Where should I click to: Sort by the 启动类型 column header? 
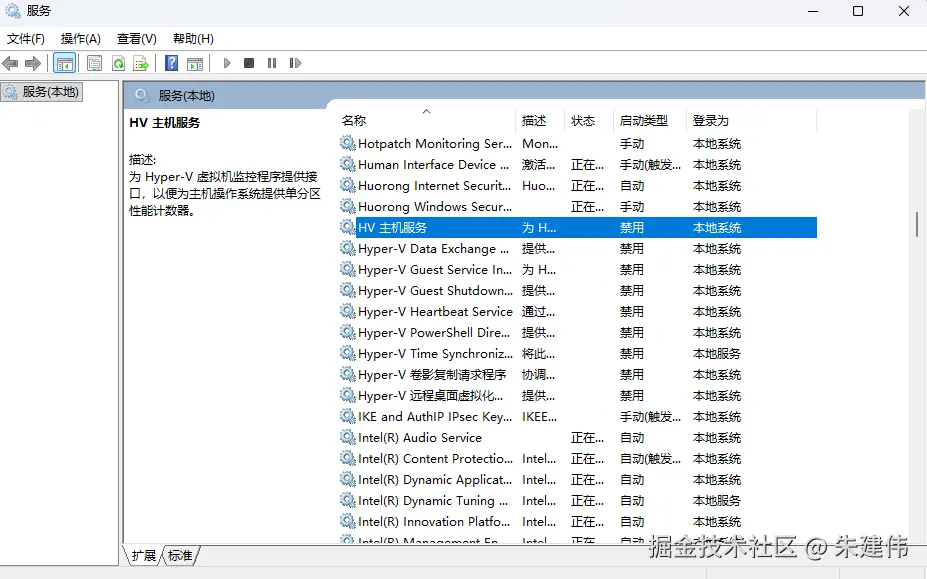[x=644, y=121]
